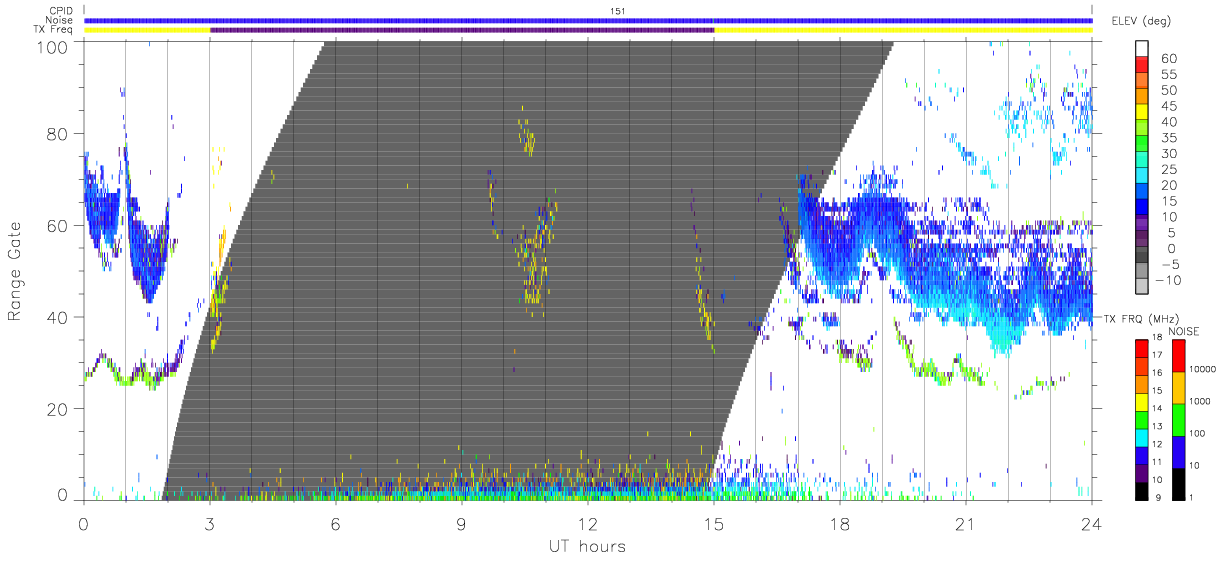Click the '40' tick on Range Gate axis
1228x567 pixels.
[x=58, y=317]
